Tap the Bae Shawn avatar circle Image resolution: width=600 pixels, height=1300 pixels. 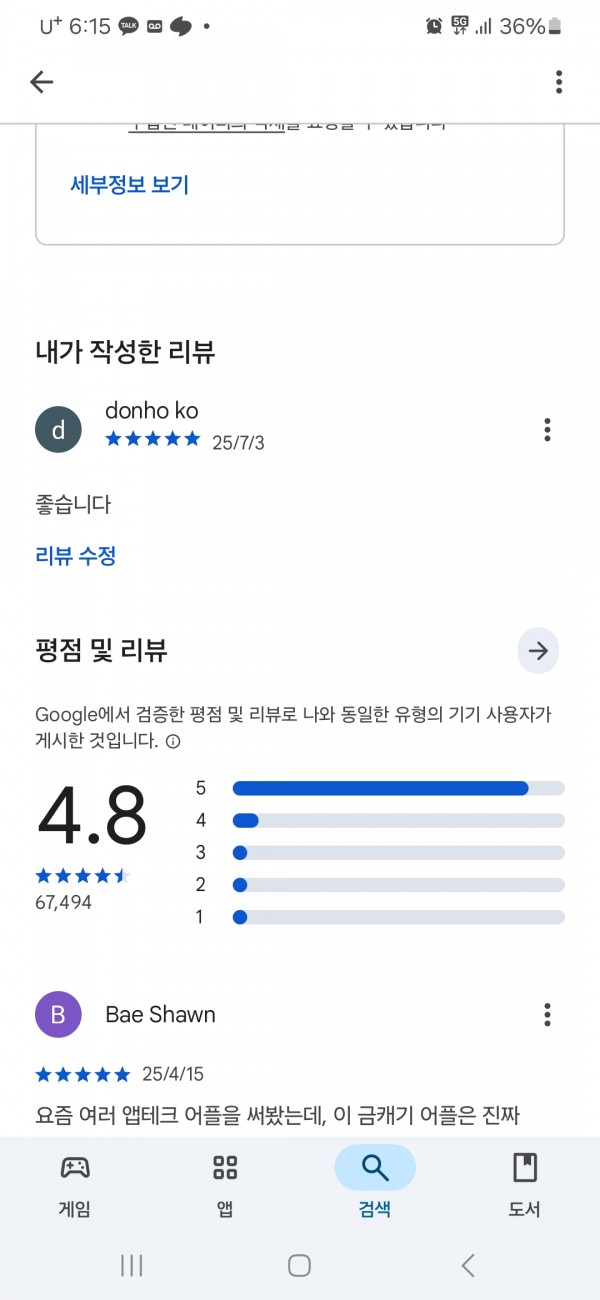coord(58,1015)
